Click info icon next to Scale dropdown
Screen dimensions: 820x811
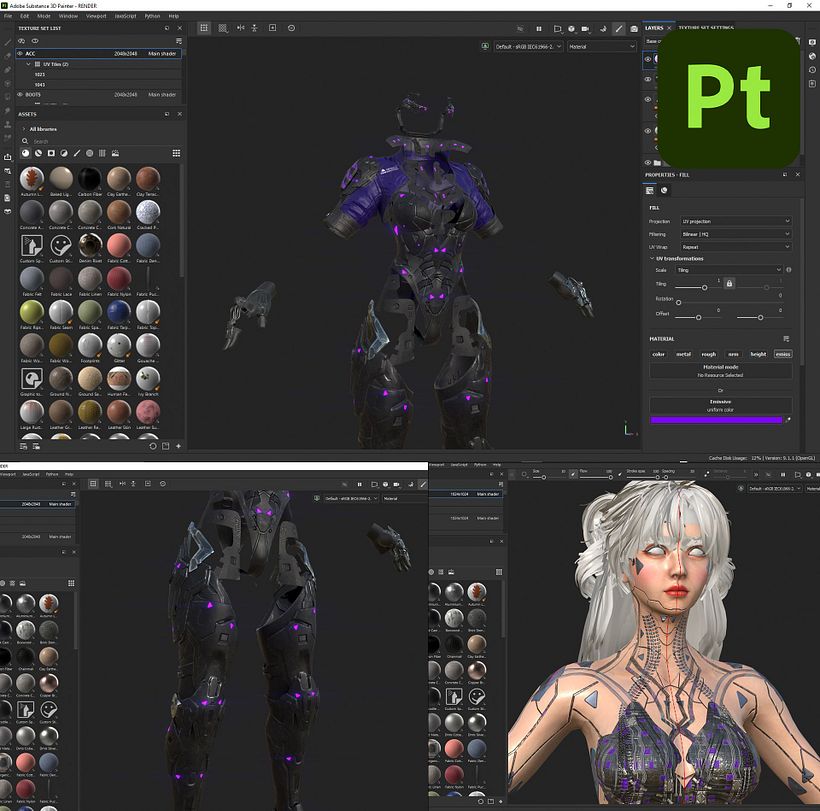tap(789, 270)
